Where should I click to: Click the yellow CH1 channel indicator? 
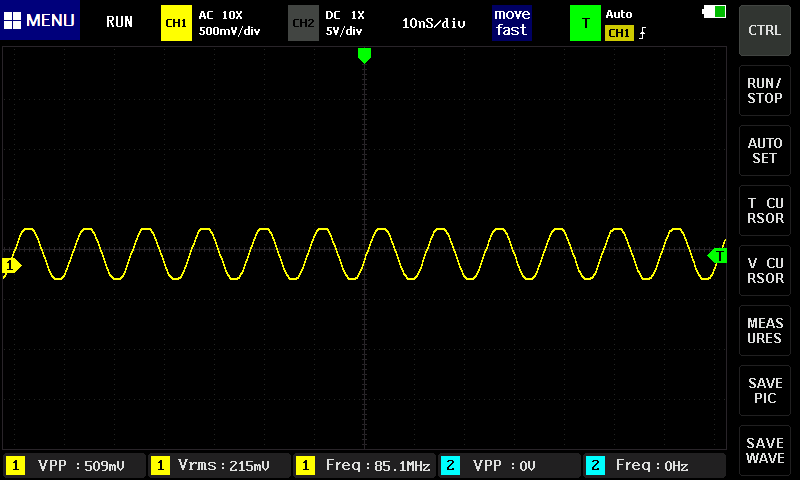click(176, 22)
